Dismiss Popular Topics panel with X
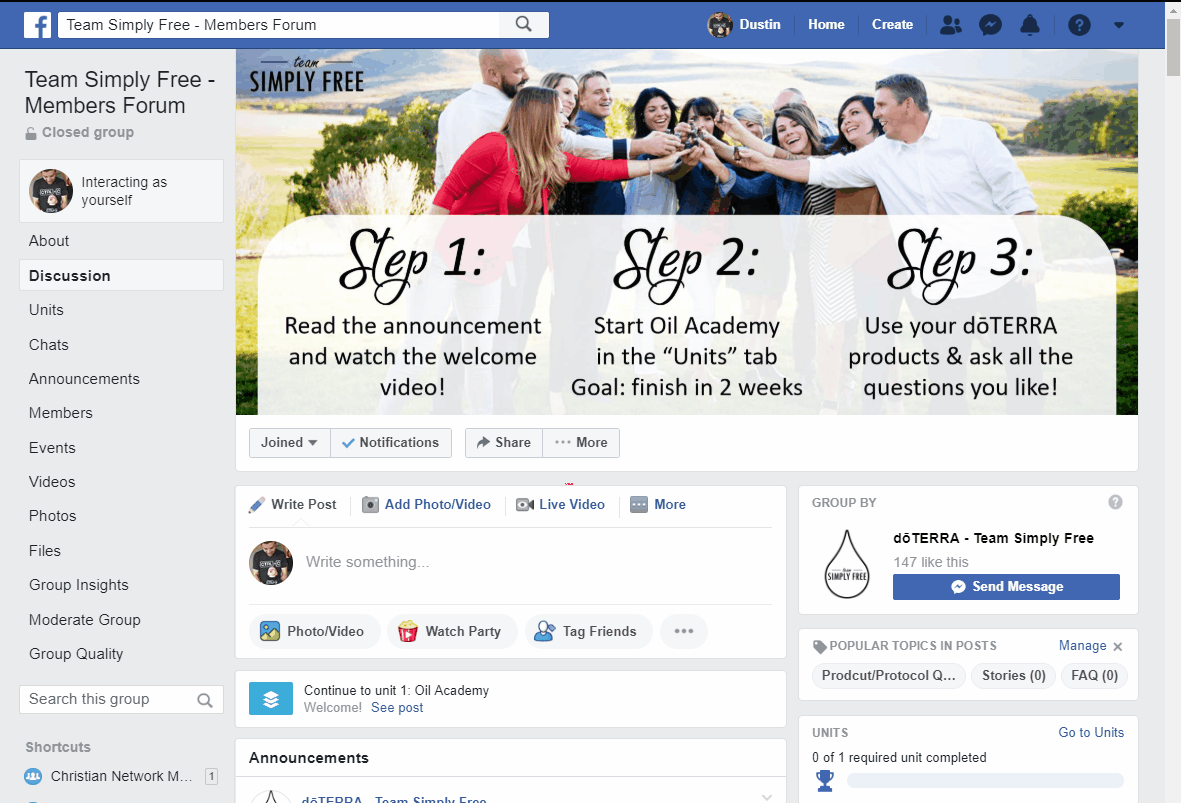The height and width of the screenshot is (803, 1181). [1118, 646]
